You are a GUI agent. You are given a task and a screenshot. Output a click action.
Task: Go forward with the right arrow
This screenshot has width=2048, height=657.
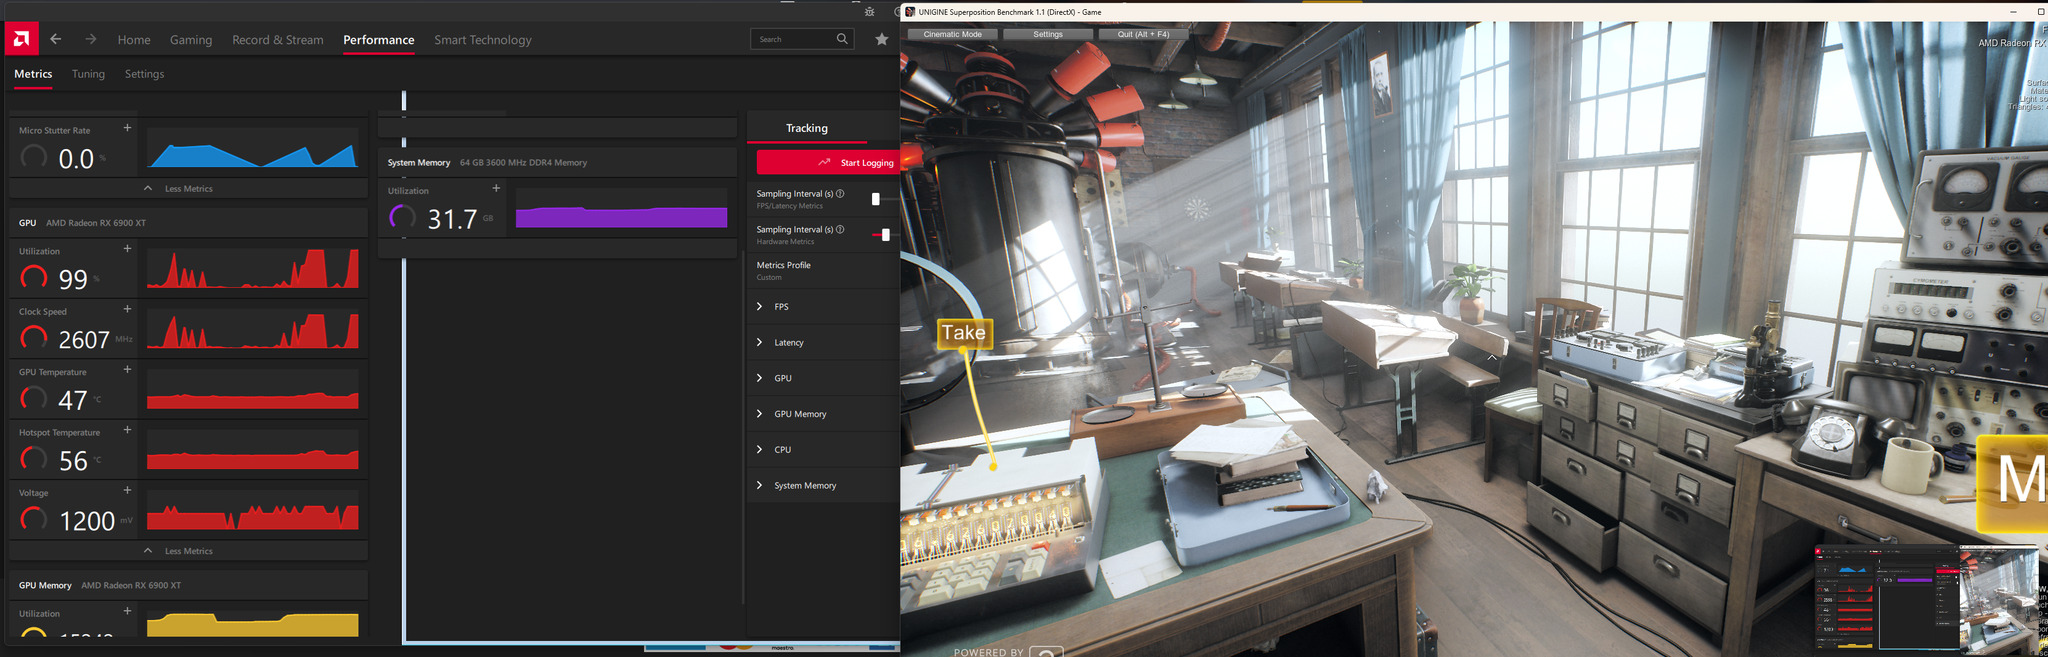pos(91,39)
